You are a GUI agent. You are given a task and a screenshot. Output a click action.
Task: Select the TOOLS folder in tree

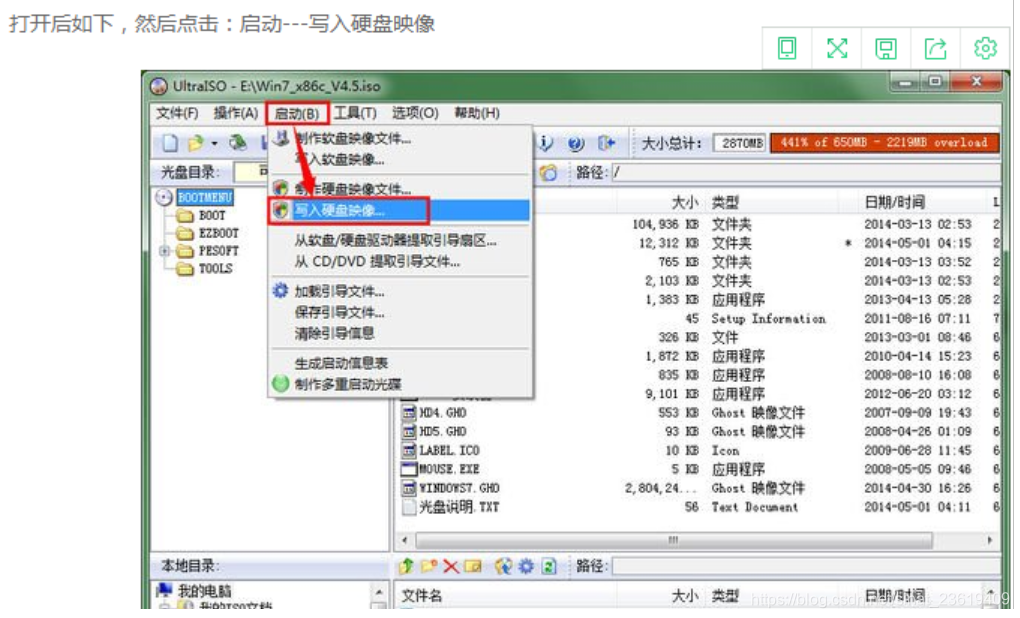pyautogui.click(x=215, y=268)
